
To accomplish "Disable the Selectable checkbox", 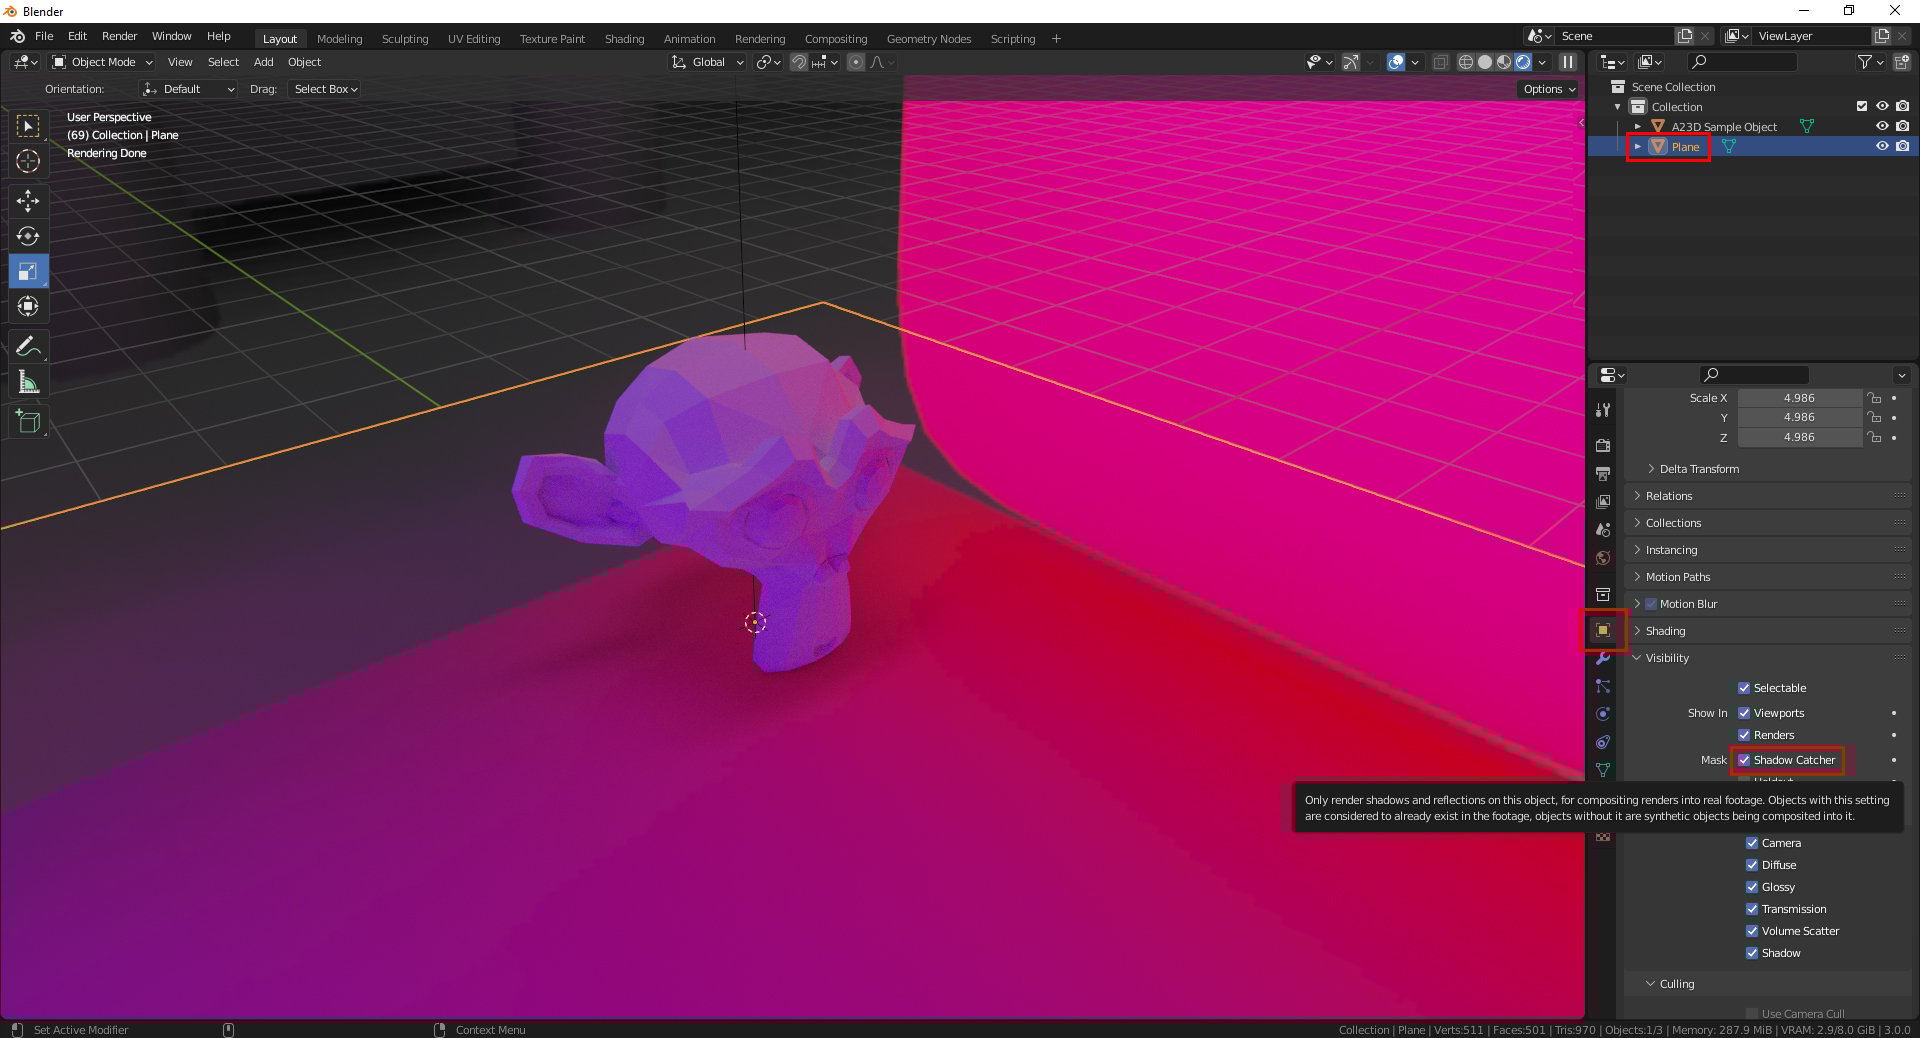I will 1744,688.
